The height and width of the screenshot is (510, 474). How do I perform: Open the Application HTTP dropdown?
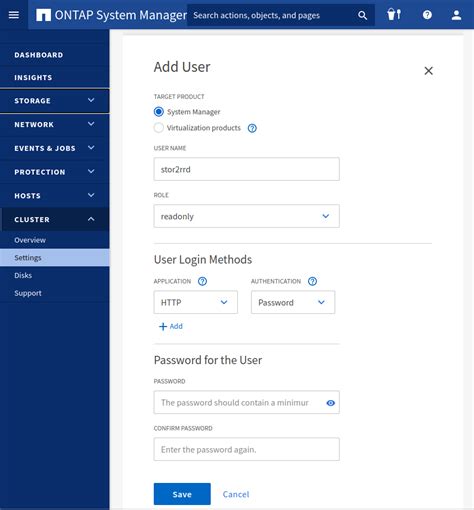196,302
